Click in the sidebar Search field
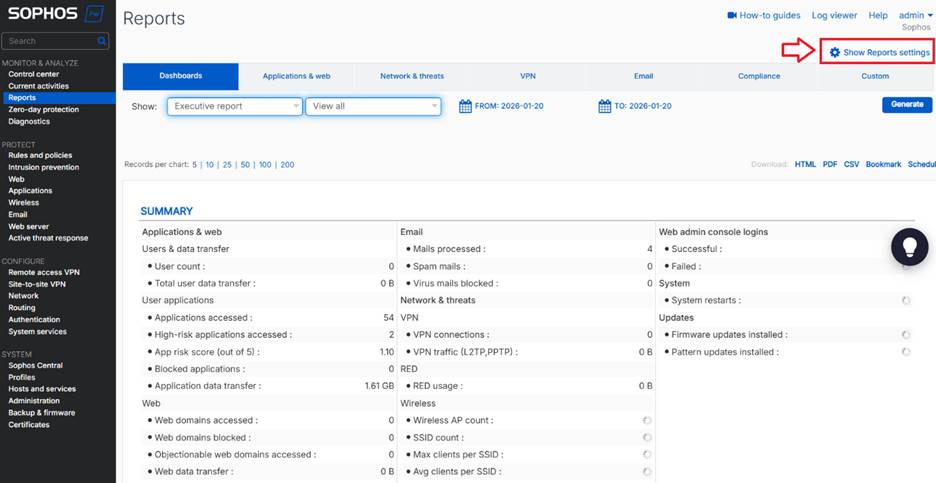 (x=50, y=41)
